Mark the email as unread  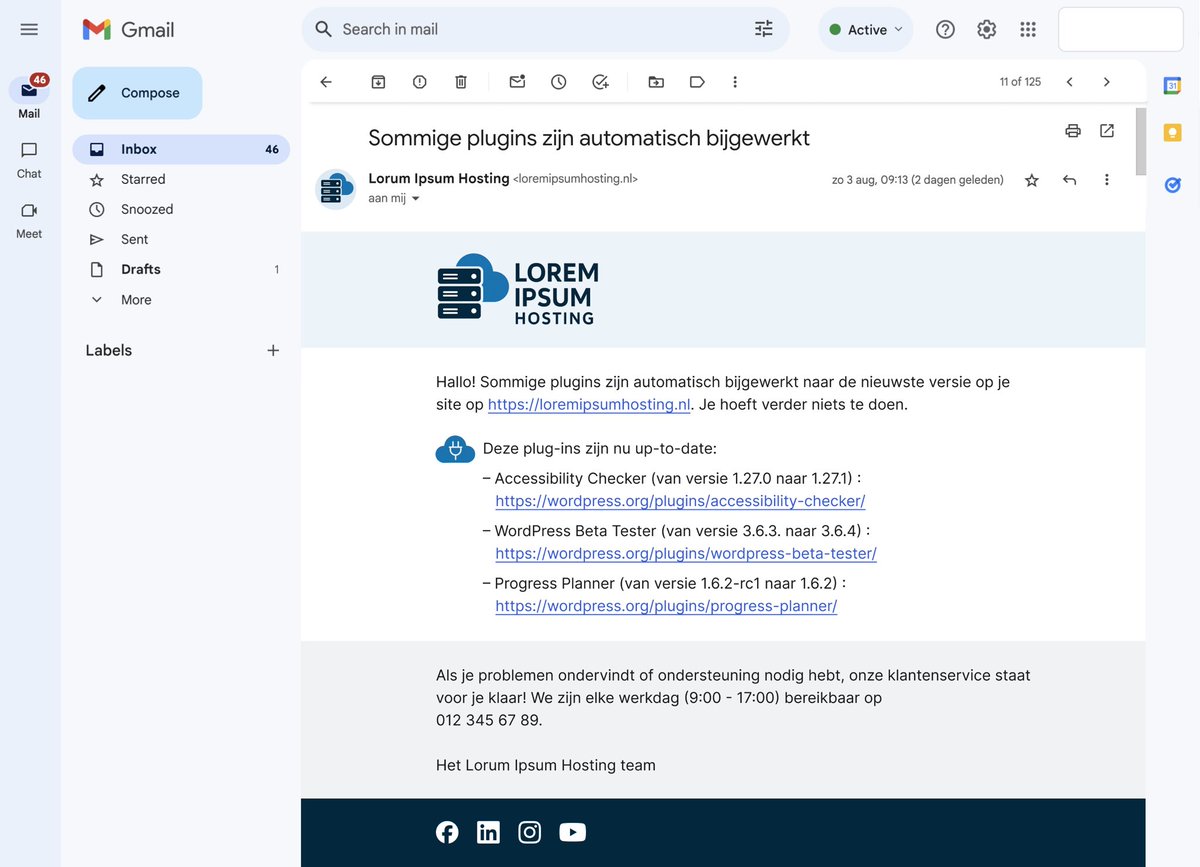point(517,82)
